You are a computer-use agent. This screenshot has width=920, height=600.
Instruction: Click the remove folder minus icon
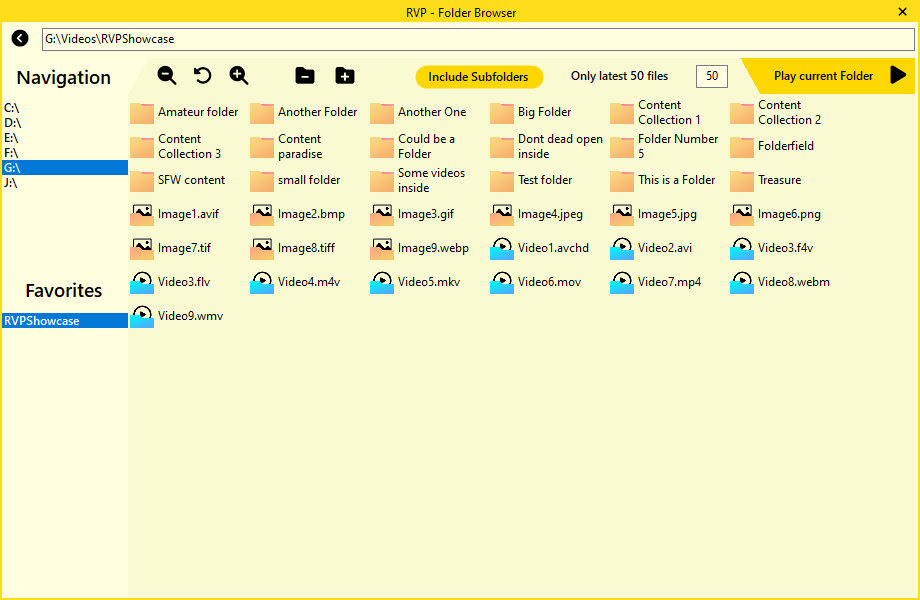(x=305, y=76)
